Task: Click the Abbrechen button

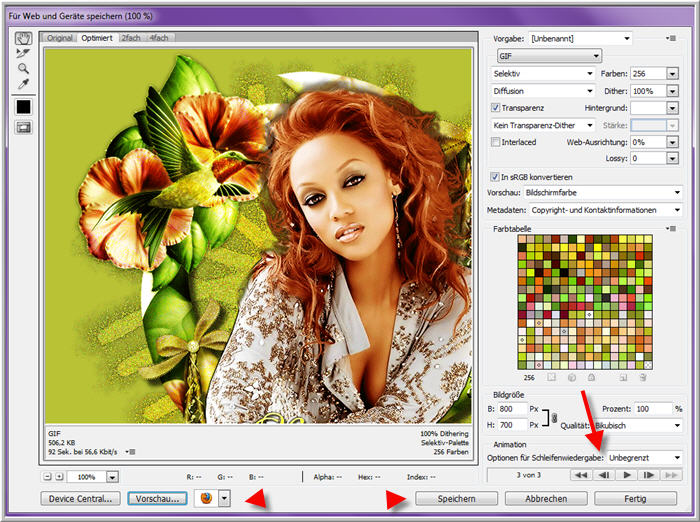Action: click(x=546, y=498)
